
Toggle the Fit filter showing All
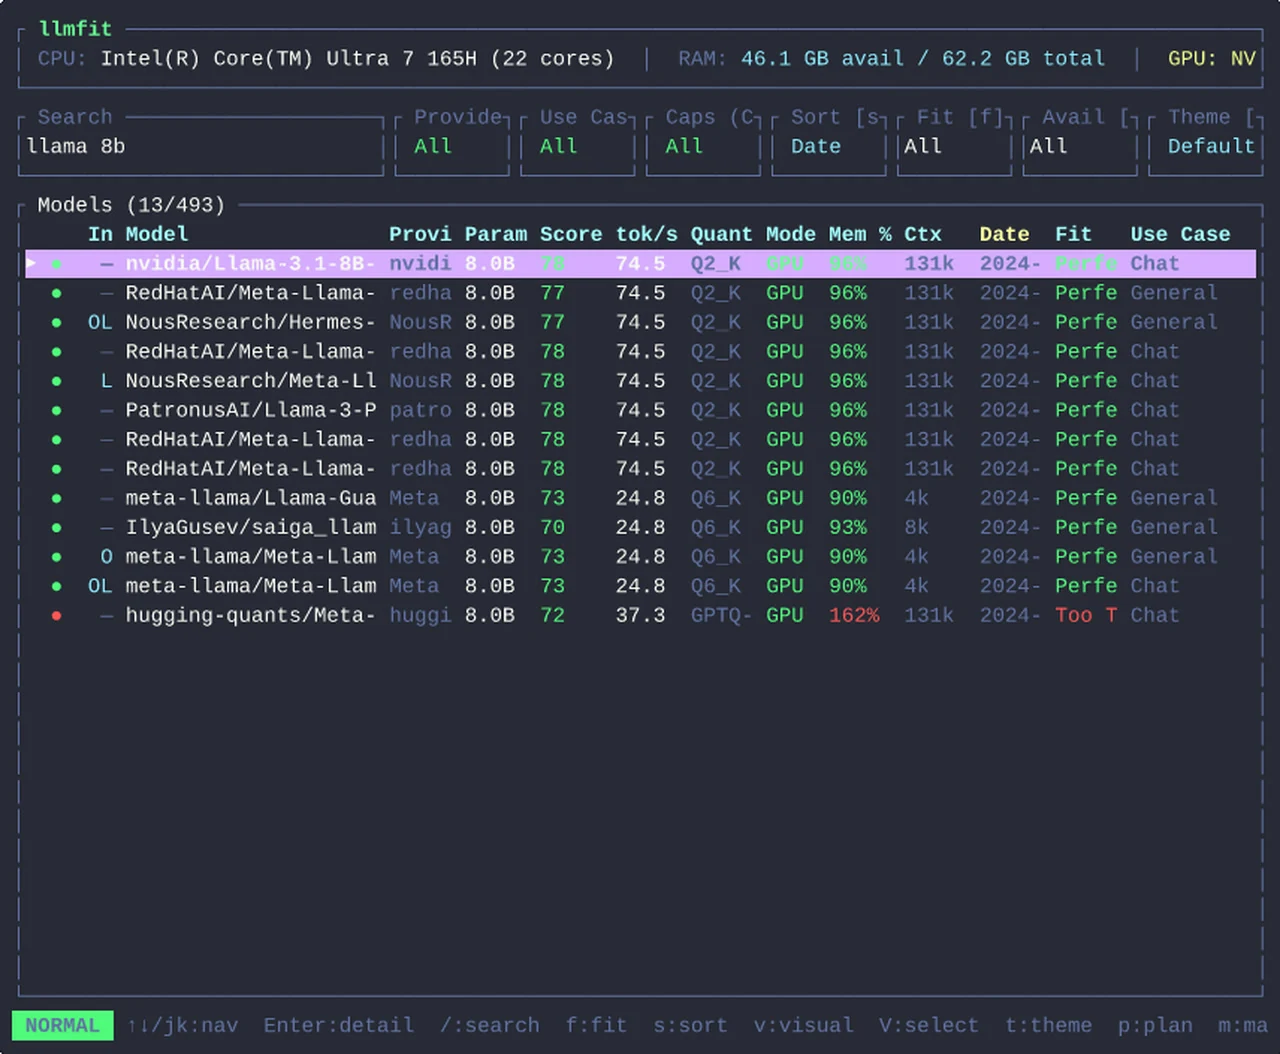tap(955, 146)
